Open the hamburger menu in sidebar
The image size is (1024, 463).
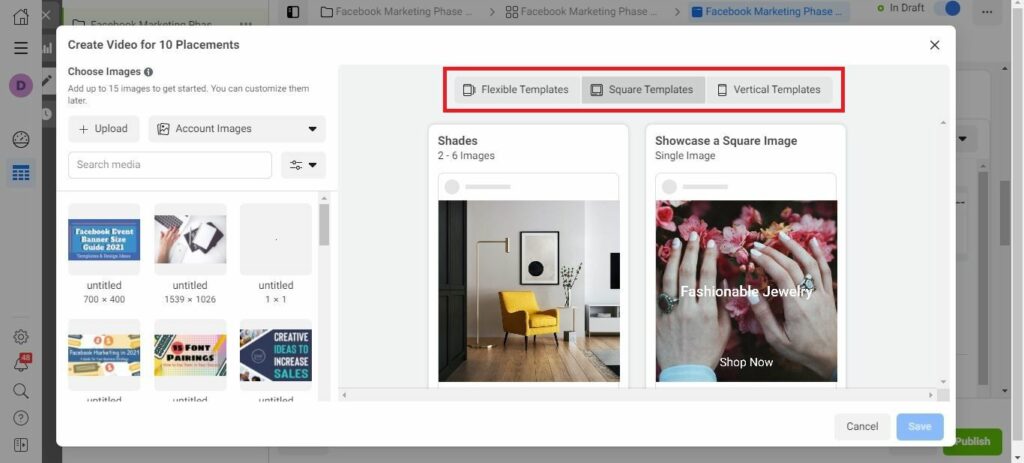[21, 48]
